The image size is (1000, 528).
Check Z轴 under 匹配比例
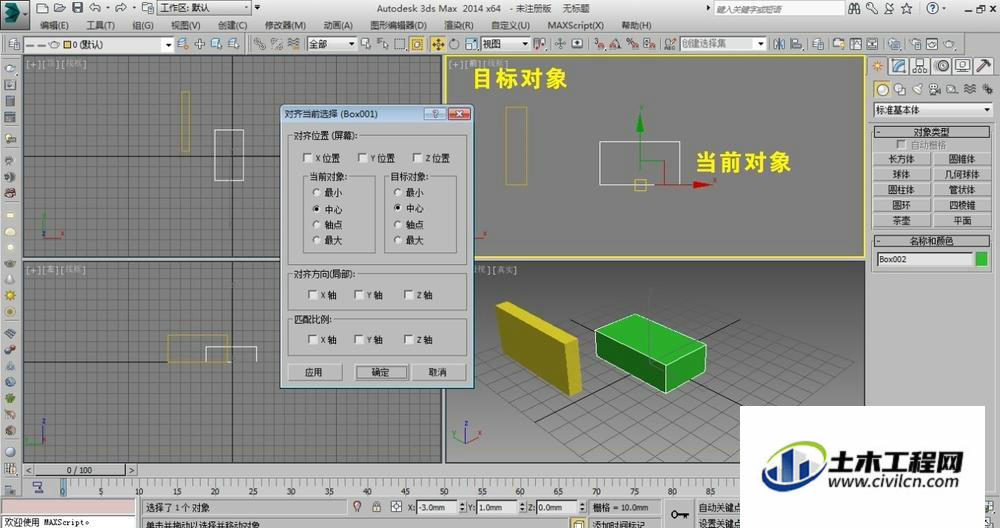click(x=409, y=339)
